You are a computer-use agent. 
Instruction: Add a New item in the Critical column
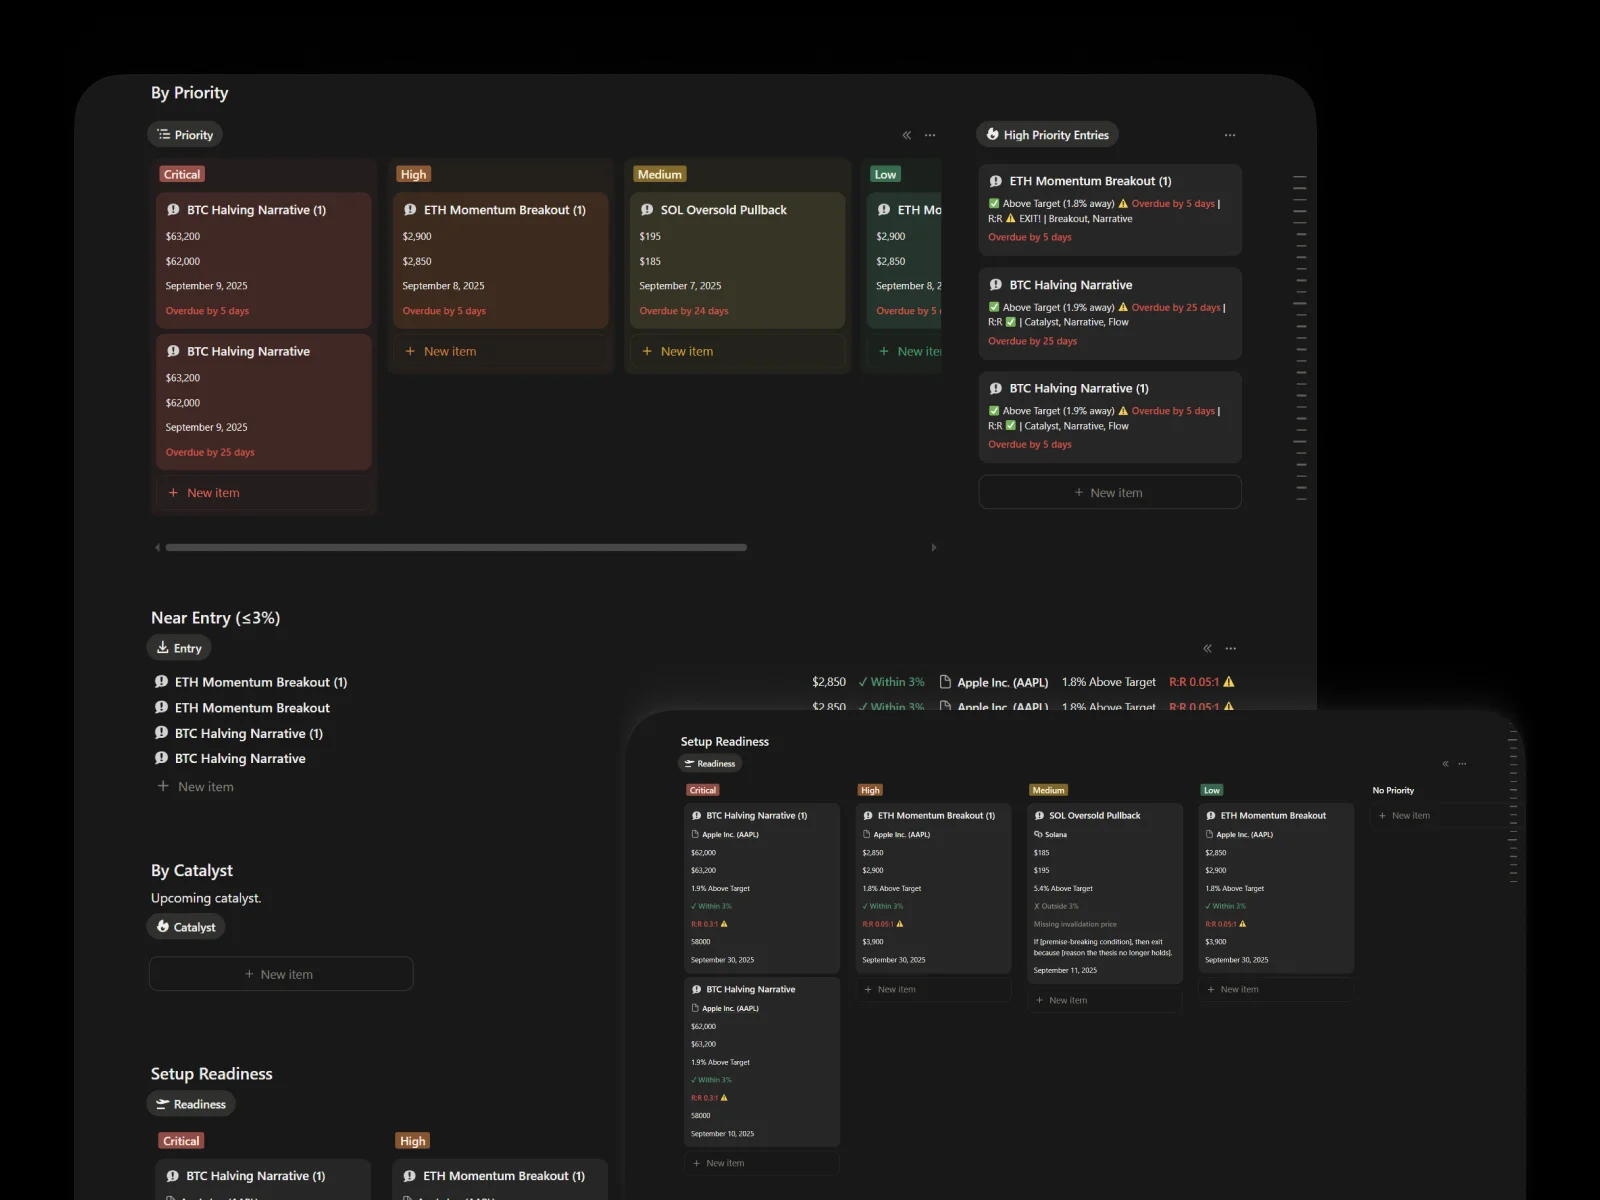coord(213,493)
